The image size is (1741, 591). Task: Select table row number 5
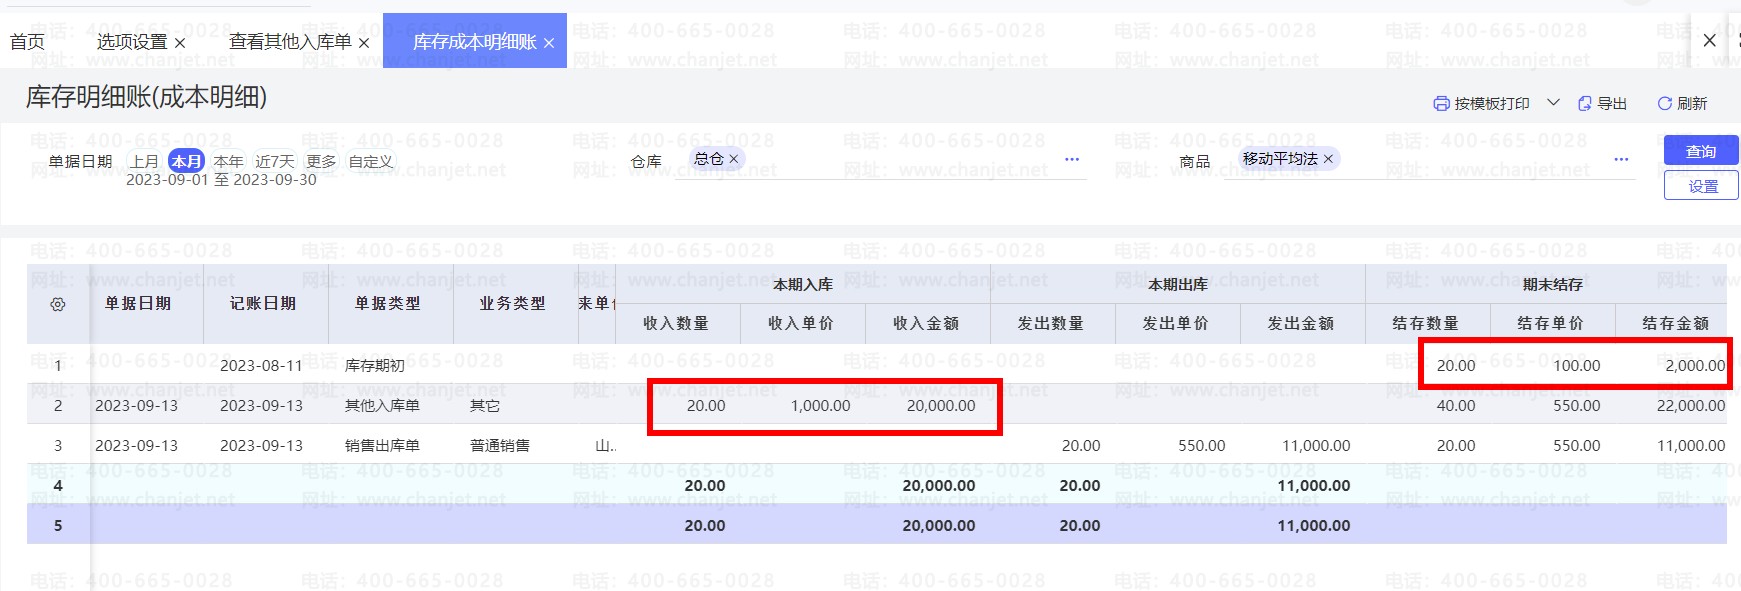[58, 525]
